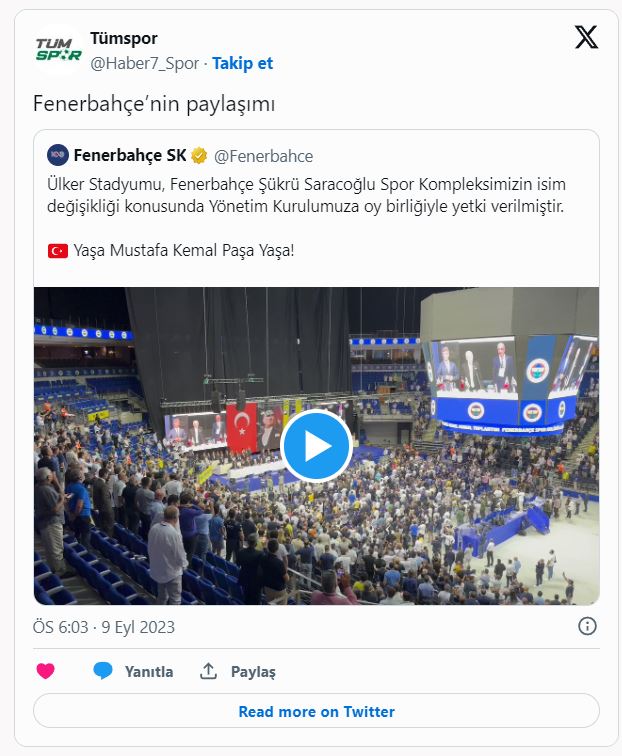Play the embedded video
The width and height of the screenshot is (622, 756).
click(316, 446)
